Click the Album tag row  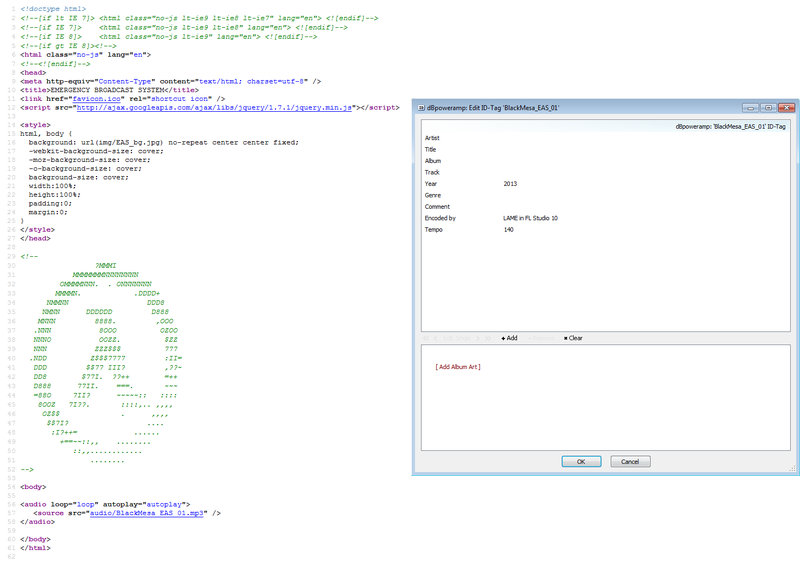click(605, 161)
